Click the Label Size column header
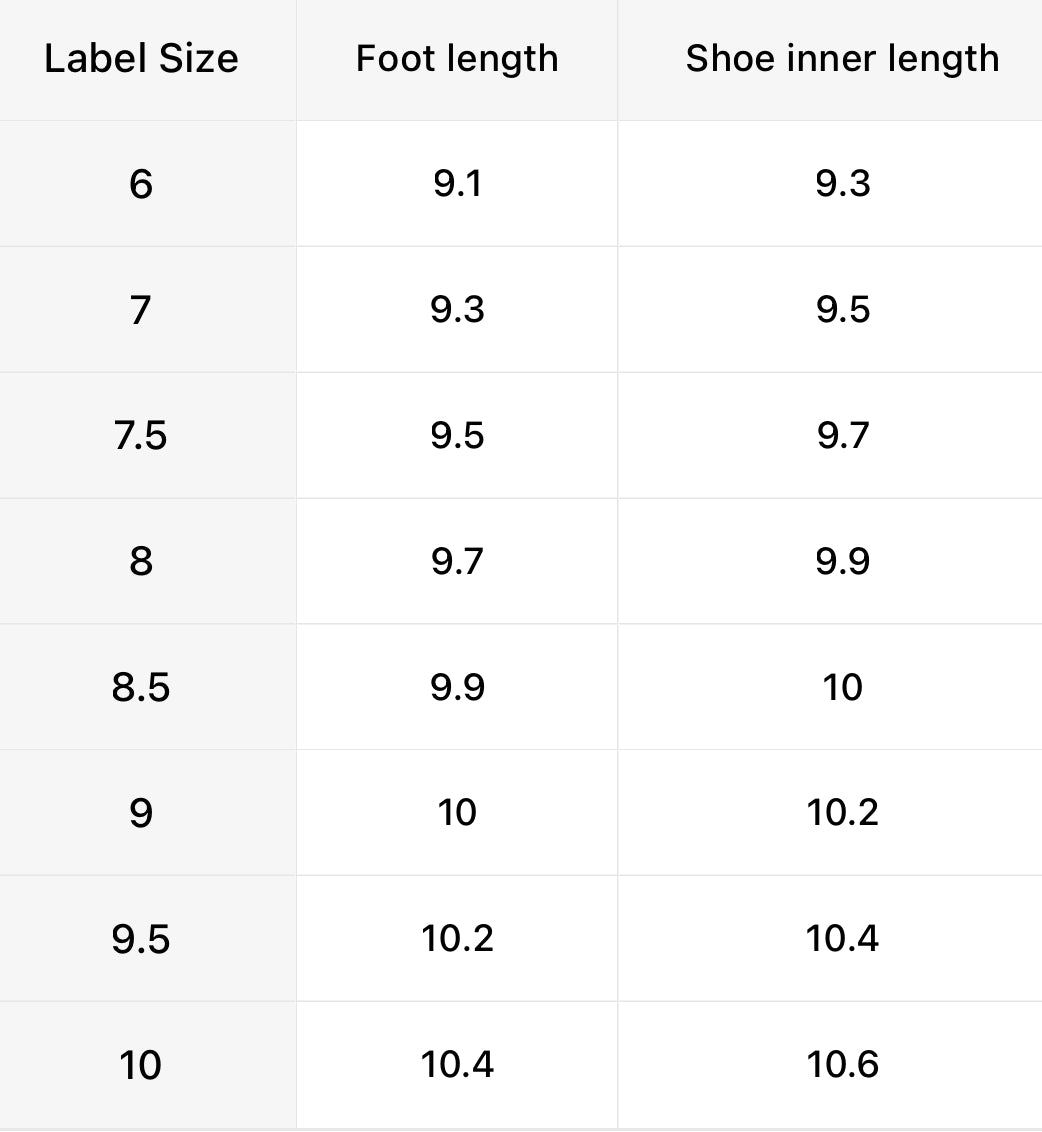The width and height of the screenshot is (1042, 1132). click(x=141, y=59)
